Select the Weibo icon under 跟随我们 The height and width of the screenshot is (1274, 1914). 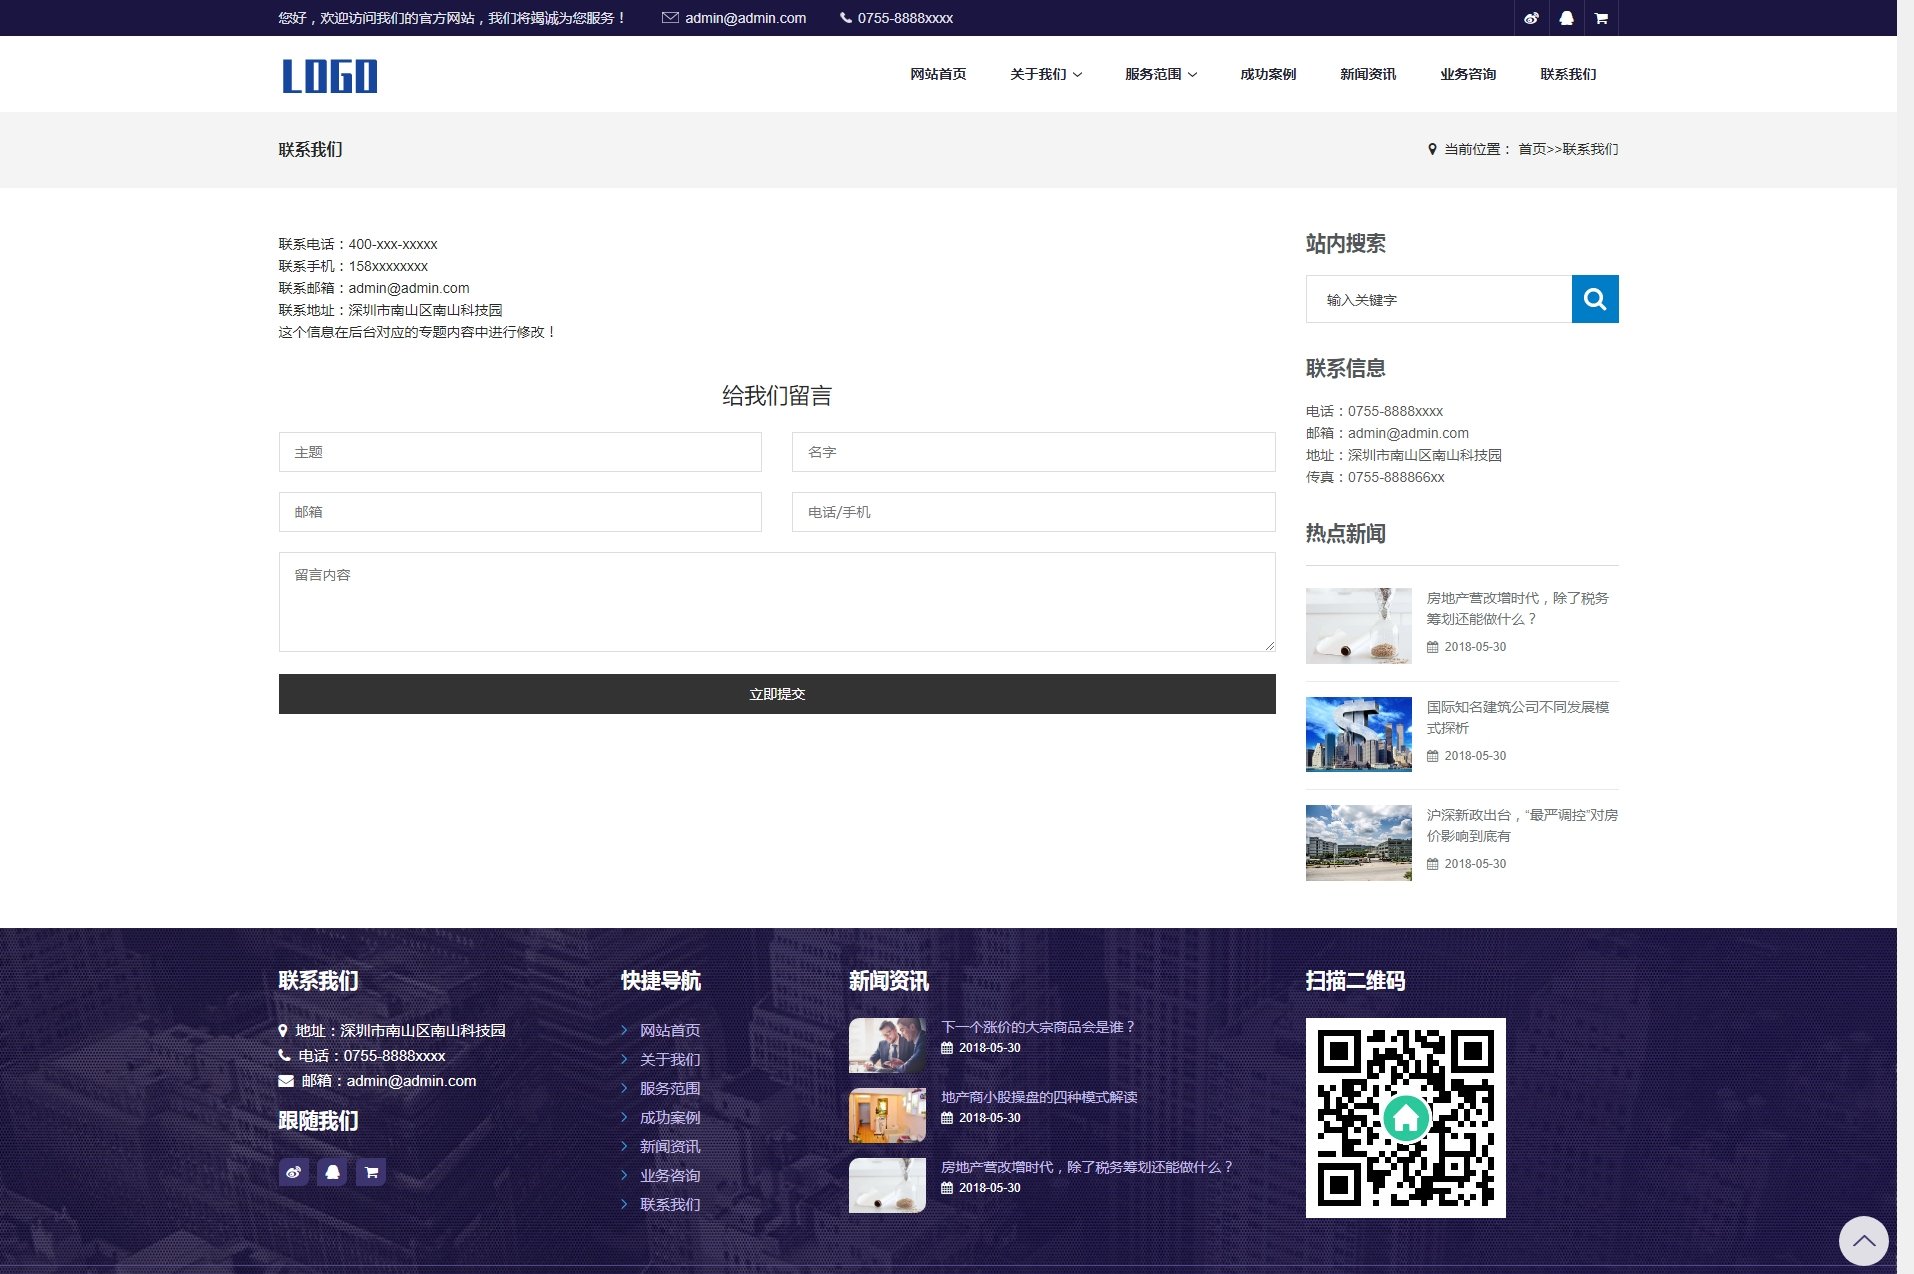(x=294, y=1172)
